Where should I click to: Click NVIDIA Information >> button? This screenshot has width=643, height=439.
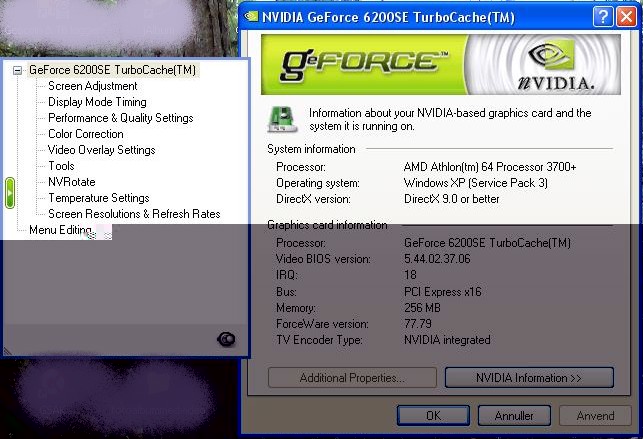[529, 378]
